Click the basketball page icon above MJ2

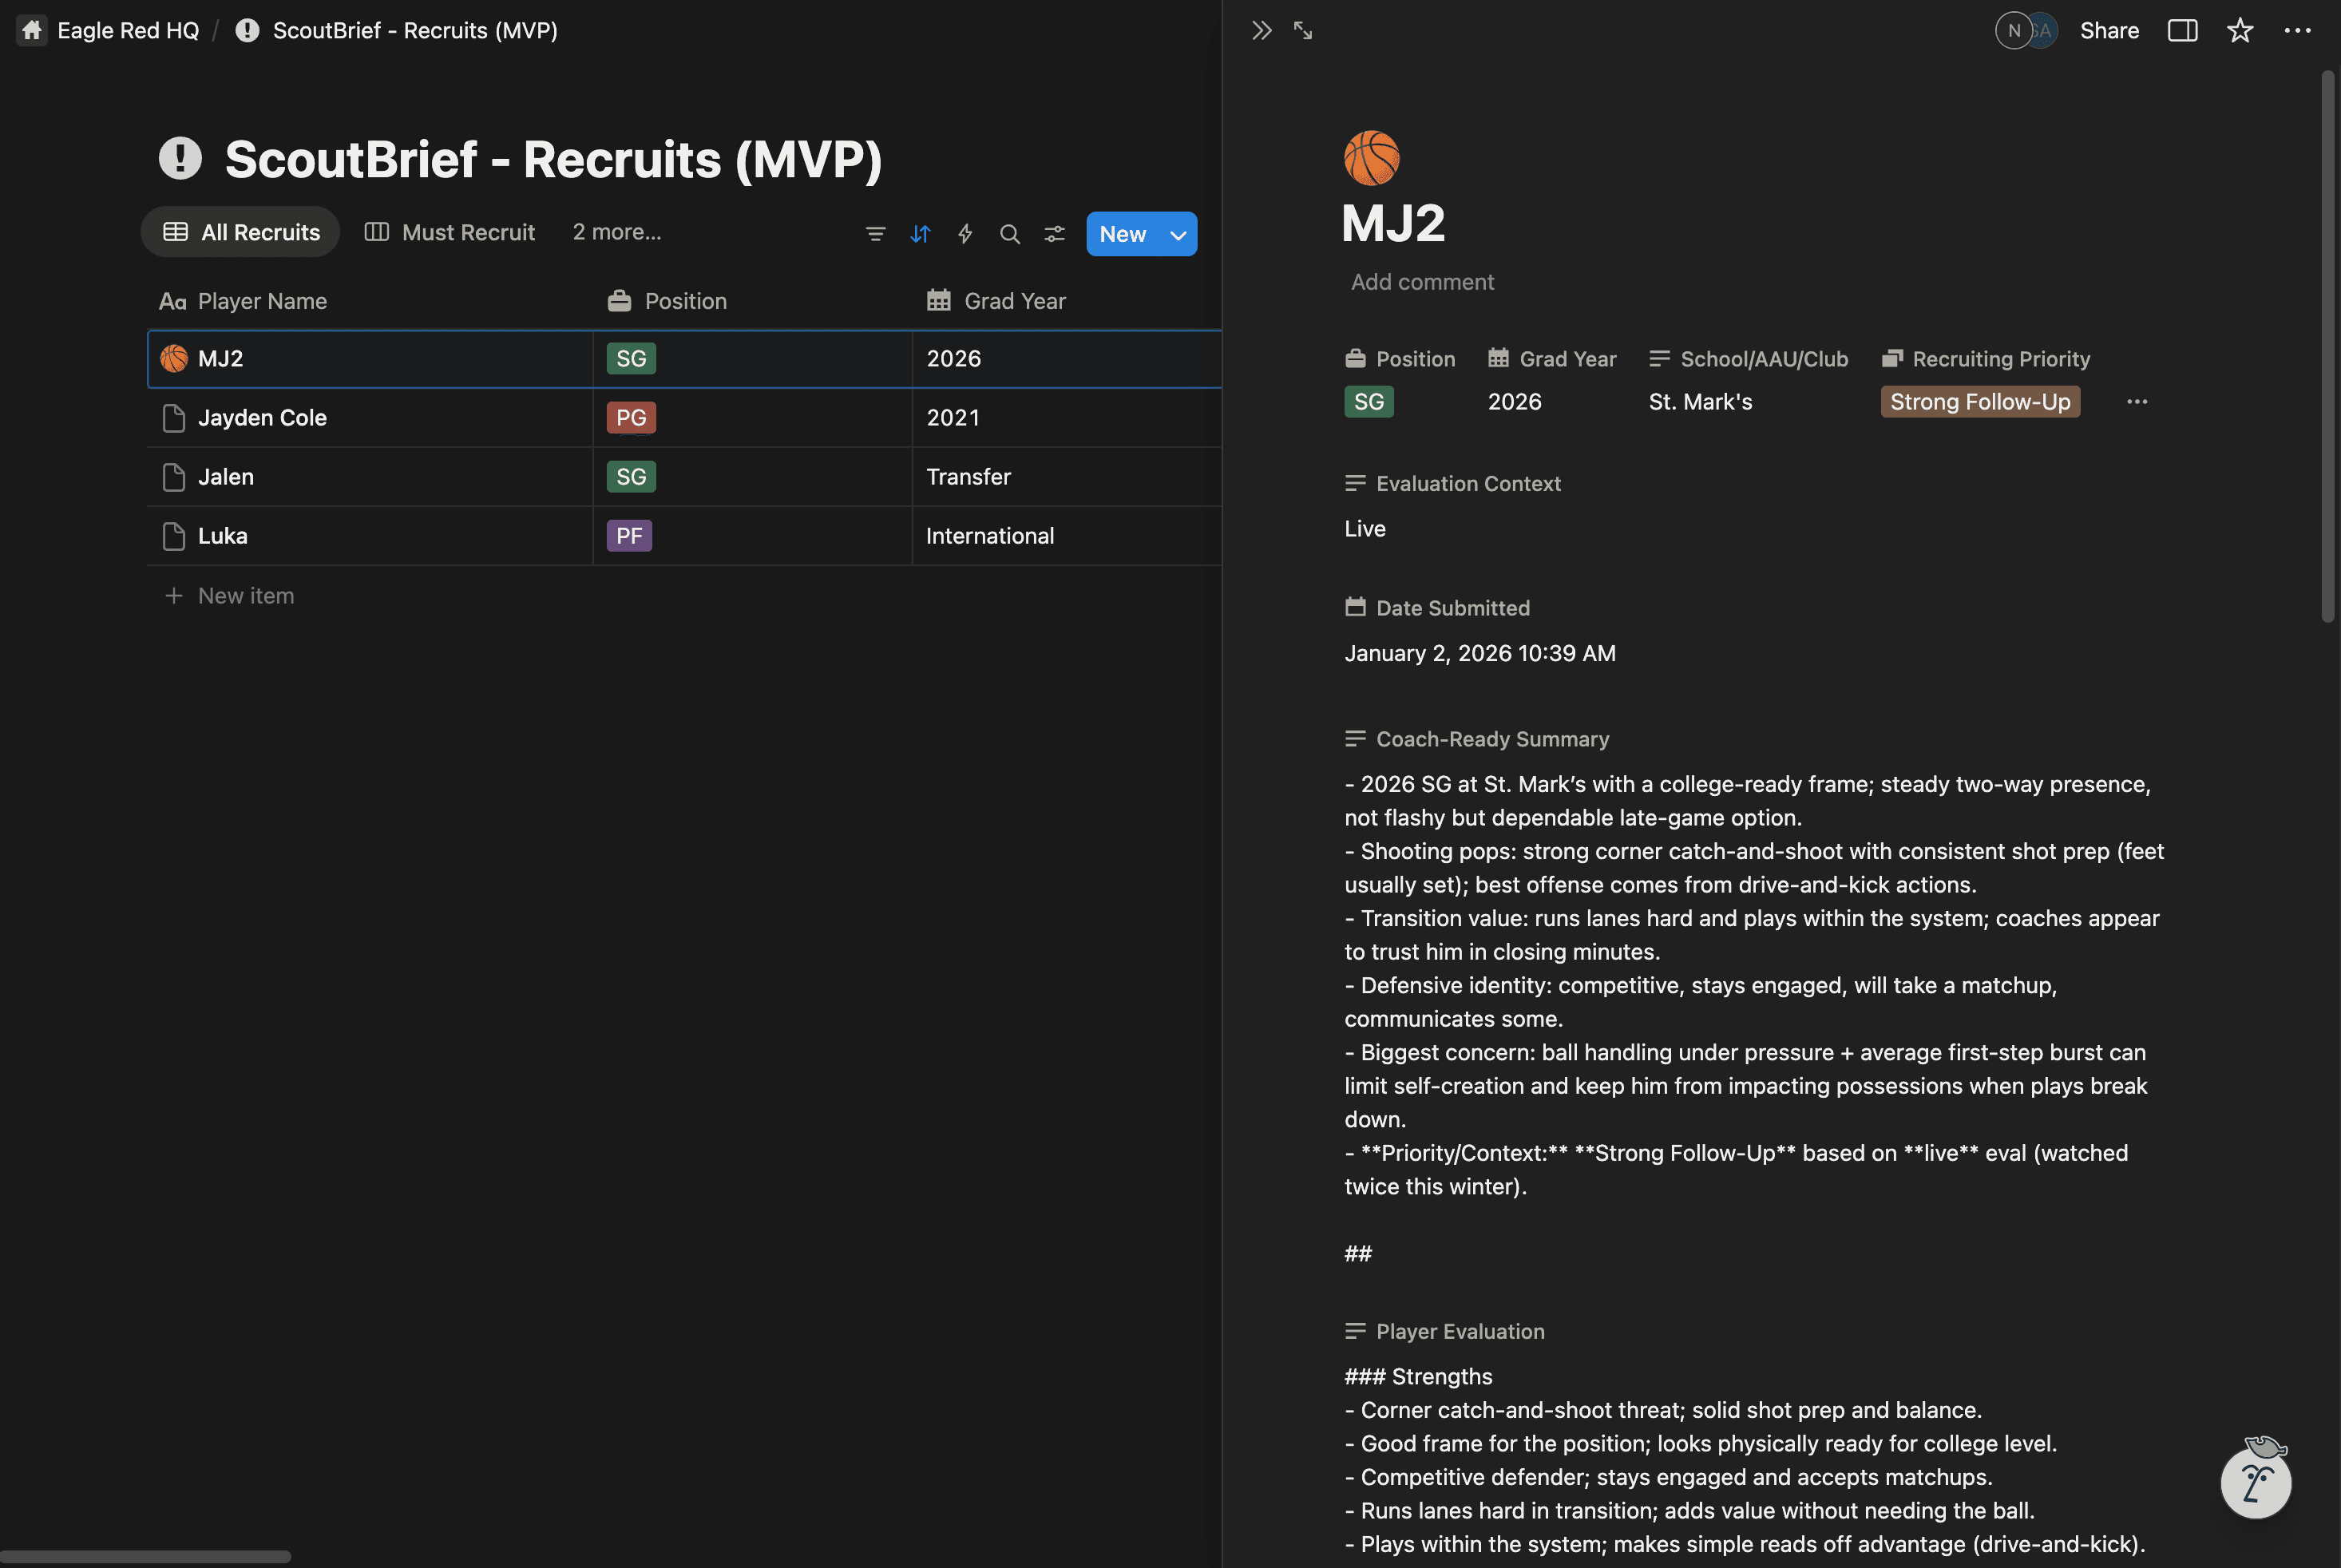1372,157
